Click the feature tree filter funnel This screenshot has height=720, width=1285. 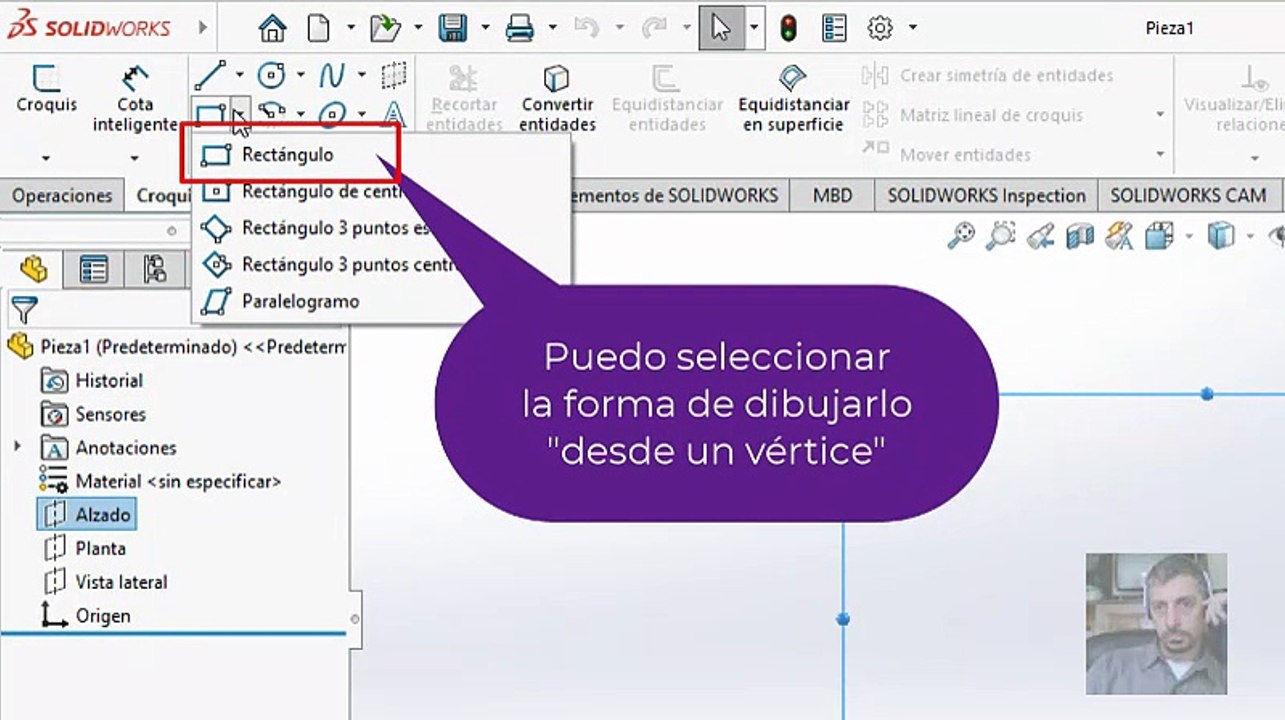pyautogui.click(x=25, y=310)
